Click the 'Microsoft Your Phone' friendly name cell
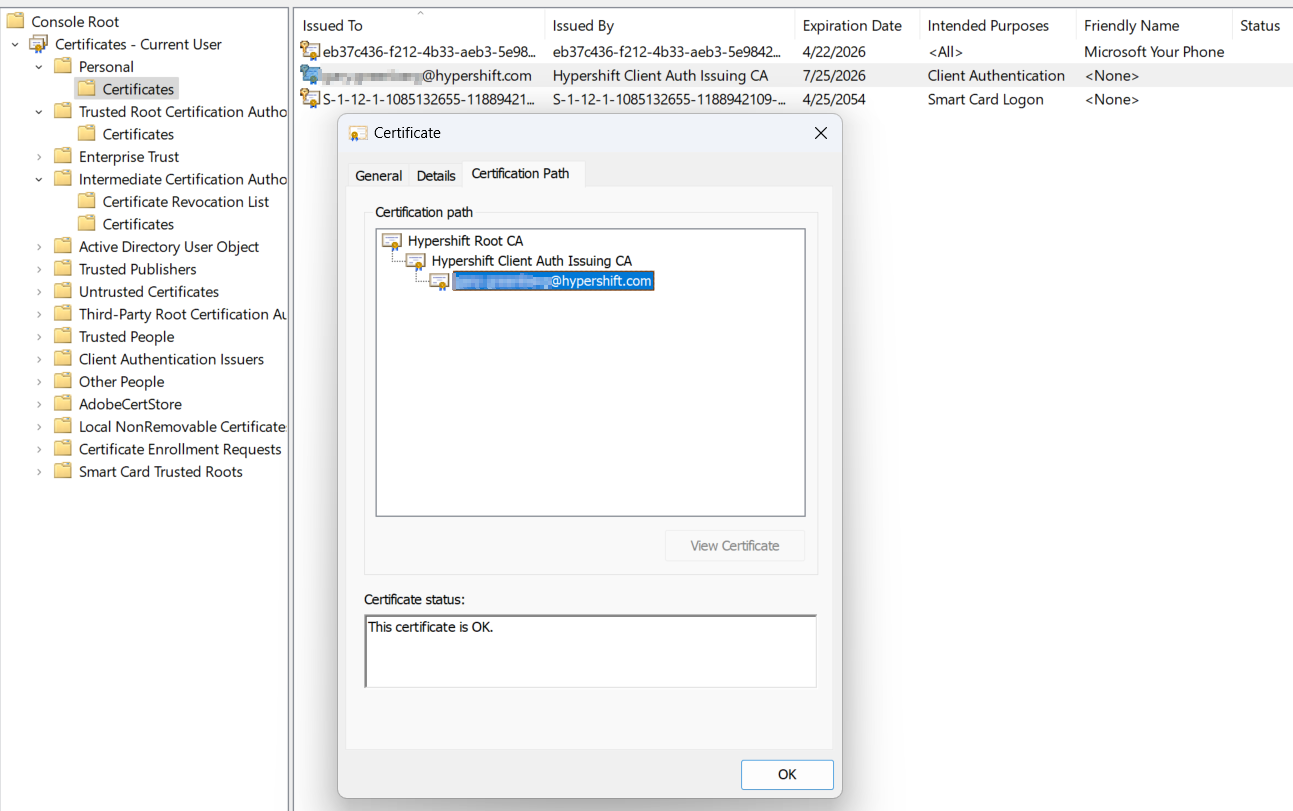 pos(1154,51)
